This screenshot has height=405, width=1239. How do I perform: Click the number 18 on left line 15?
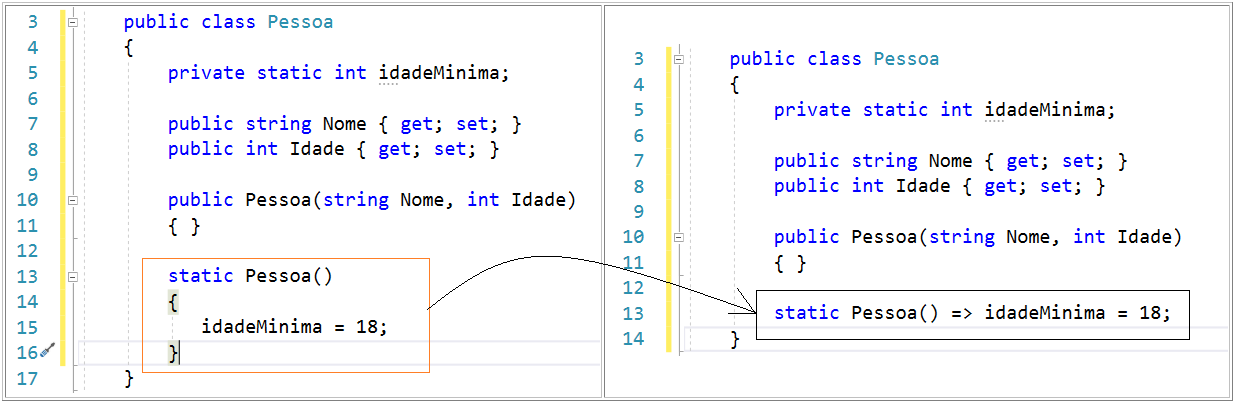366,327
